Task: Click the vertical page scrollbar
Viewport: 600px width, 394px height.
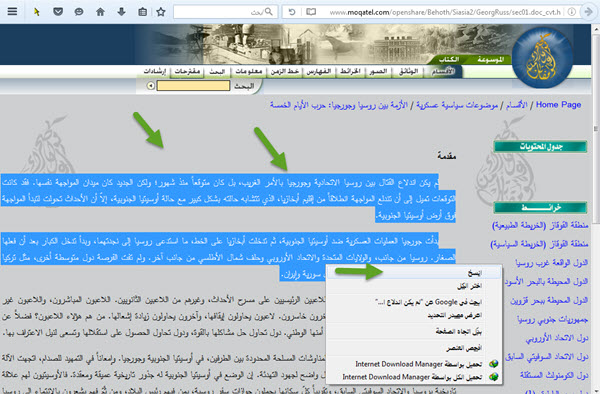Action: click(x=596, y=208)
